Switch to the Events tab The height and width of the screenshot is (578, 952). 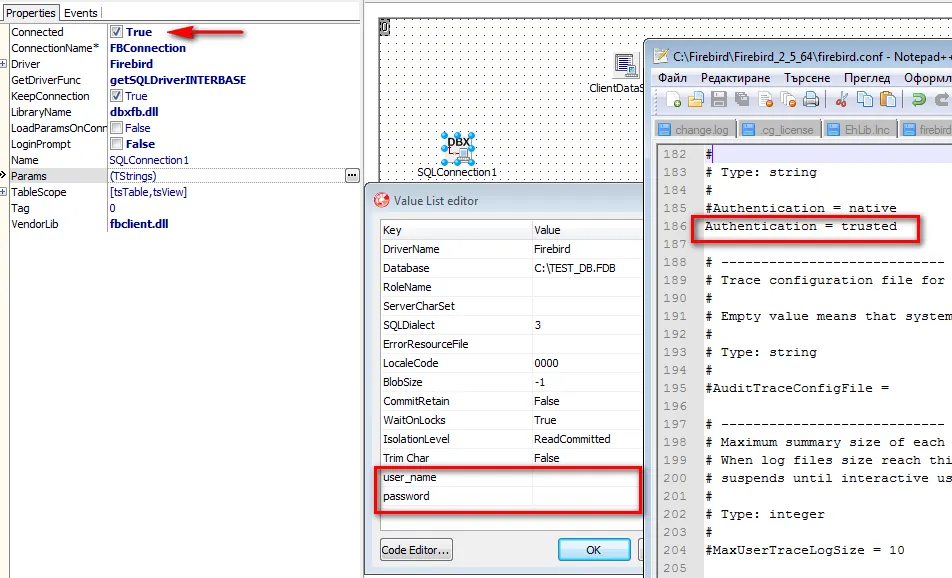[81, 13]
